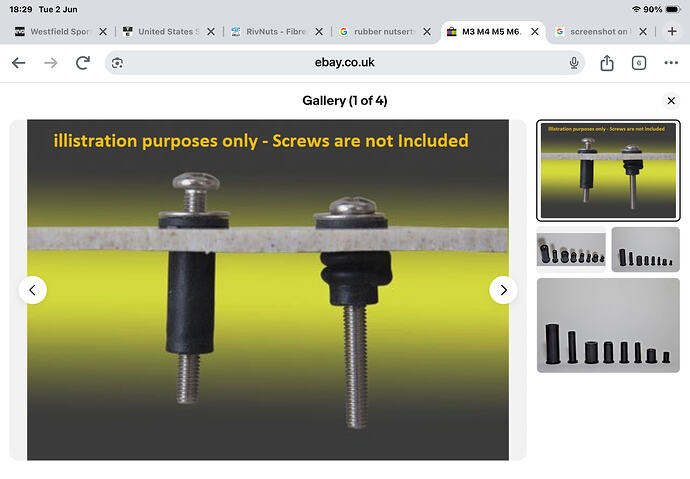Select the large thumbnail of eight black nutserts
690x479 pixels.
click(608, 325)
